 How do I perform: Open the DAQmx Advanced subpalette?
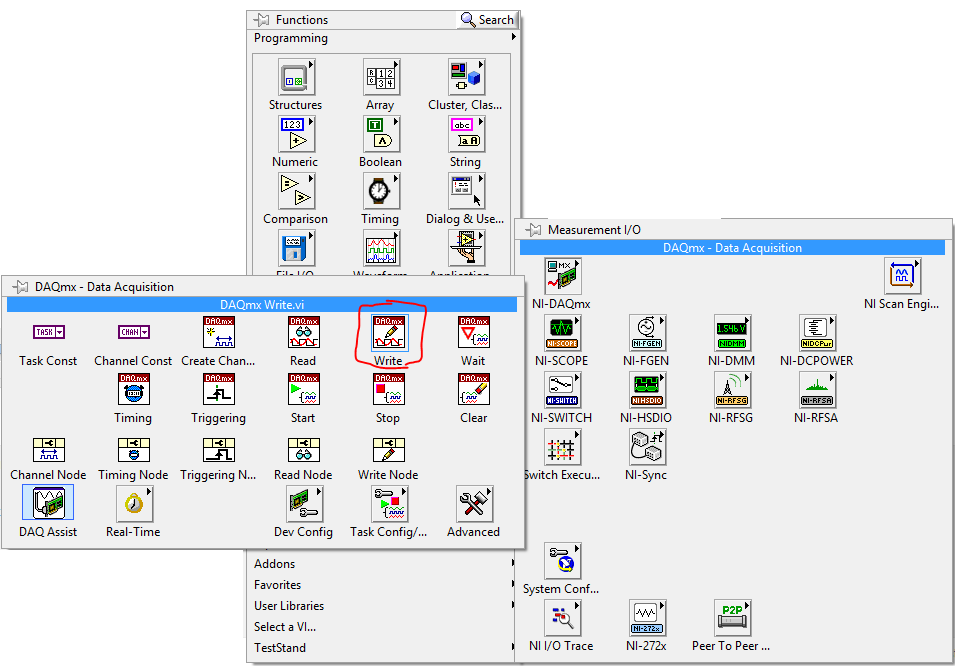pos(473,506)
